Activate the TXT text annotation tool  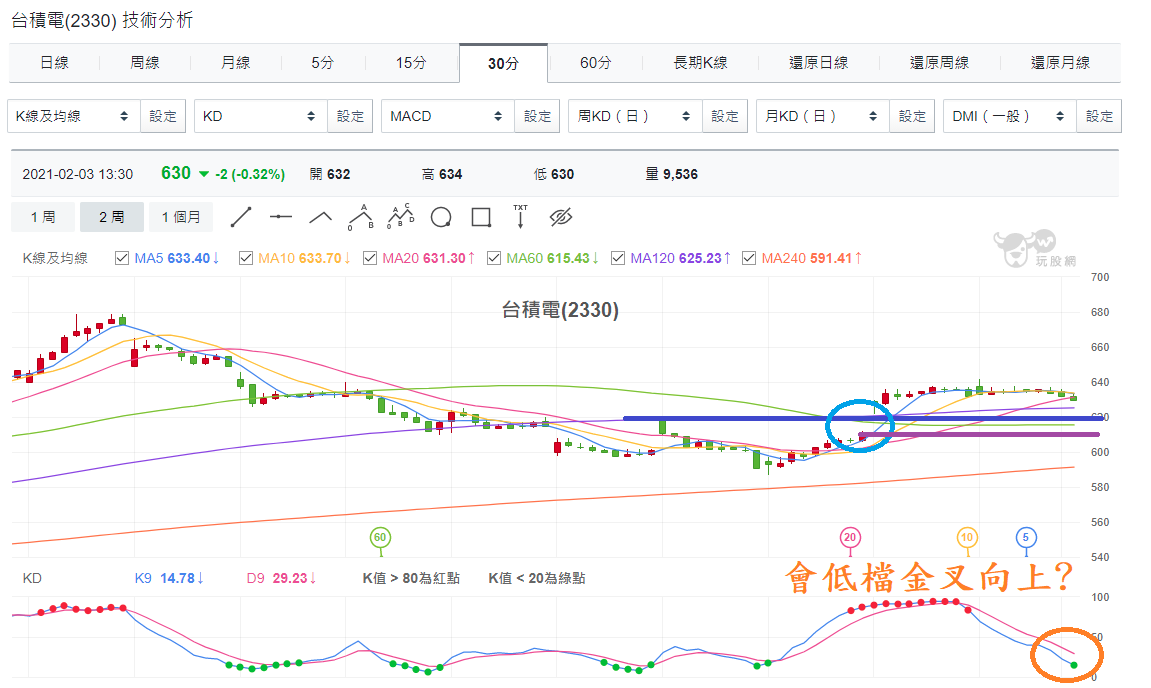coord(520,217)
